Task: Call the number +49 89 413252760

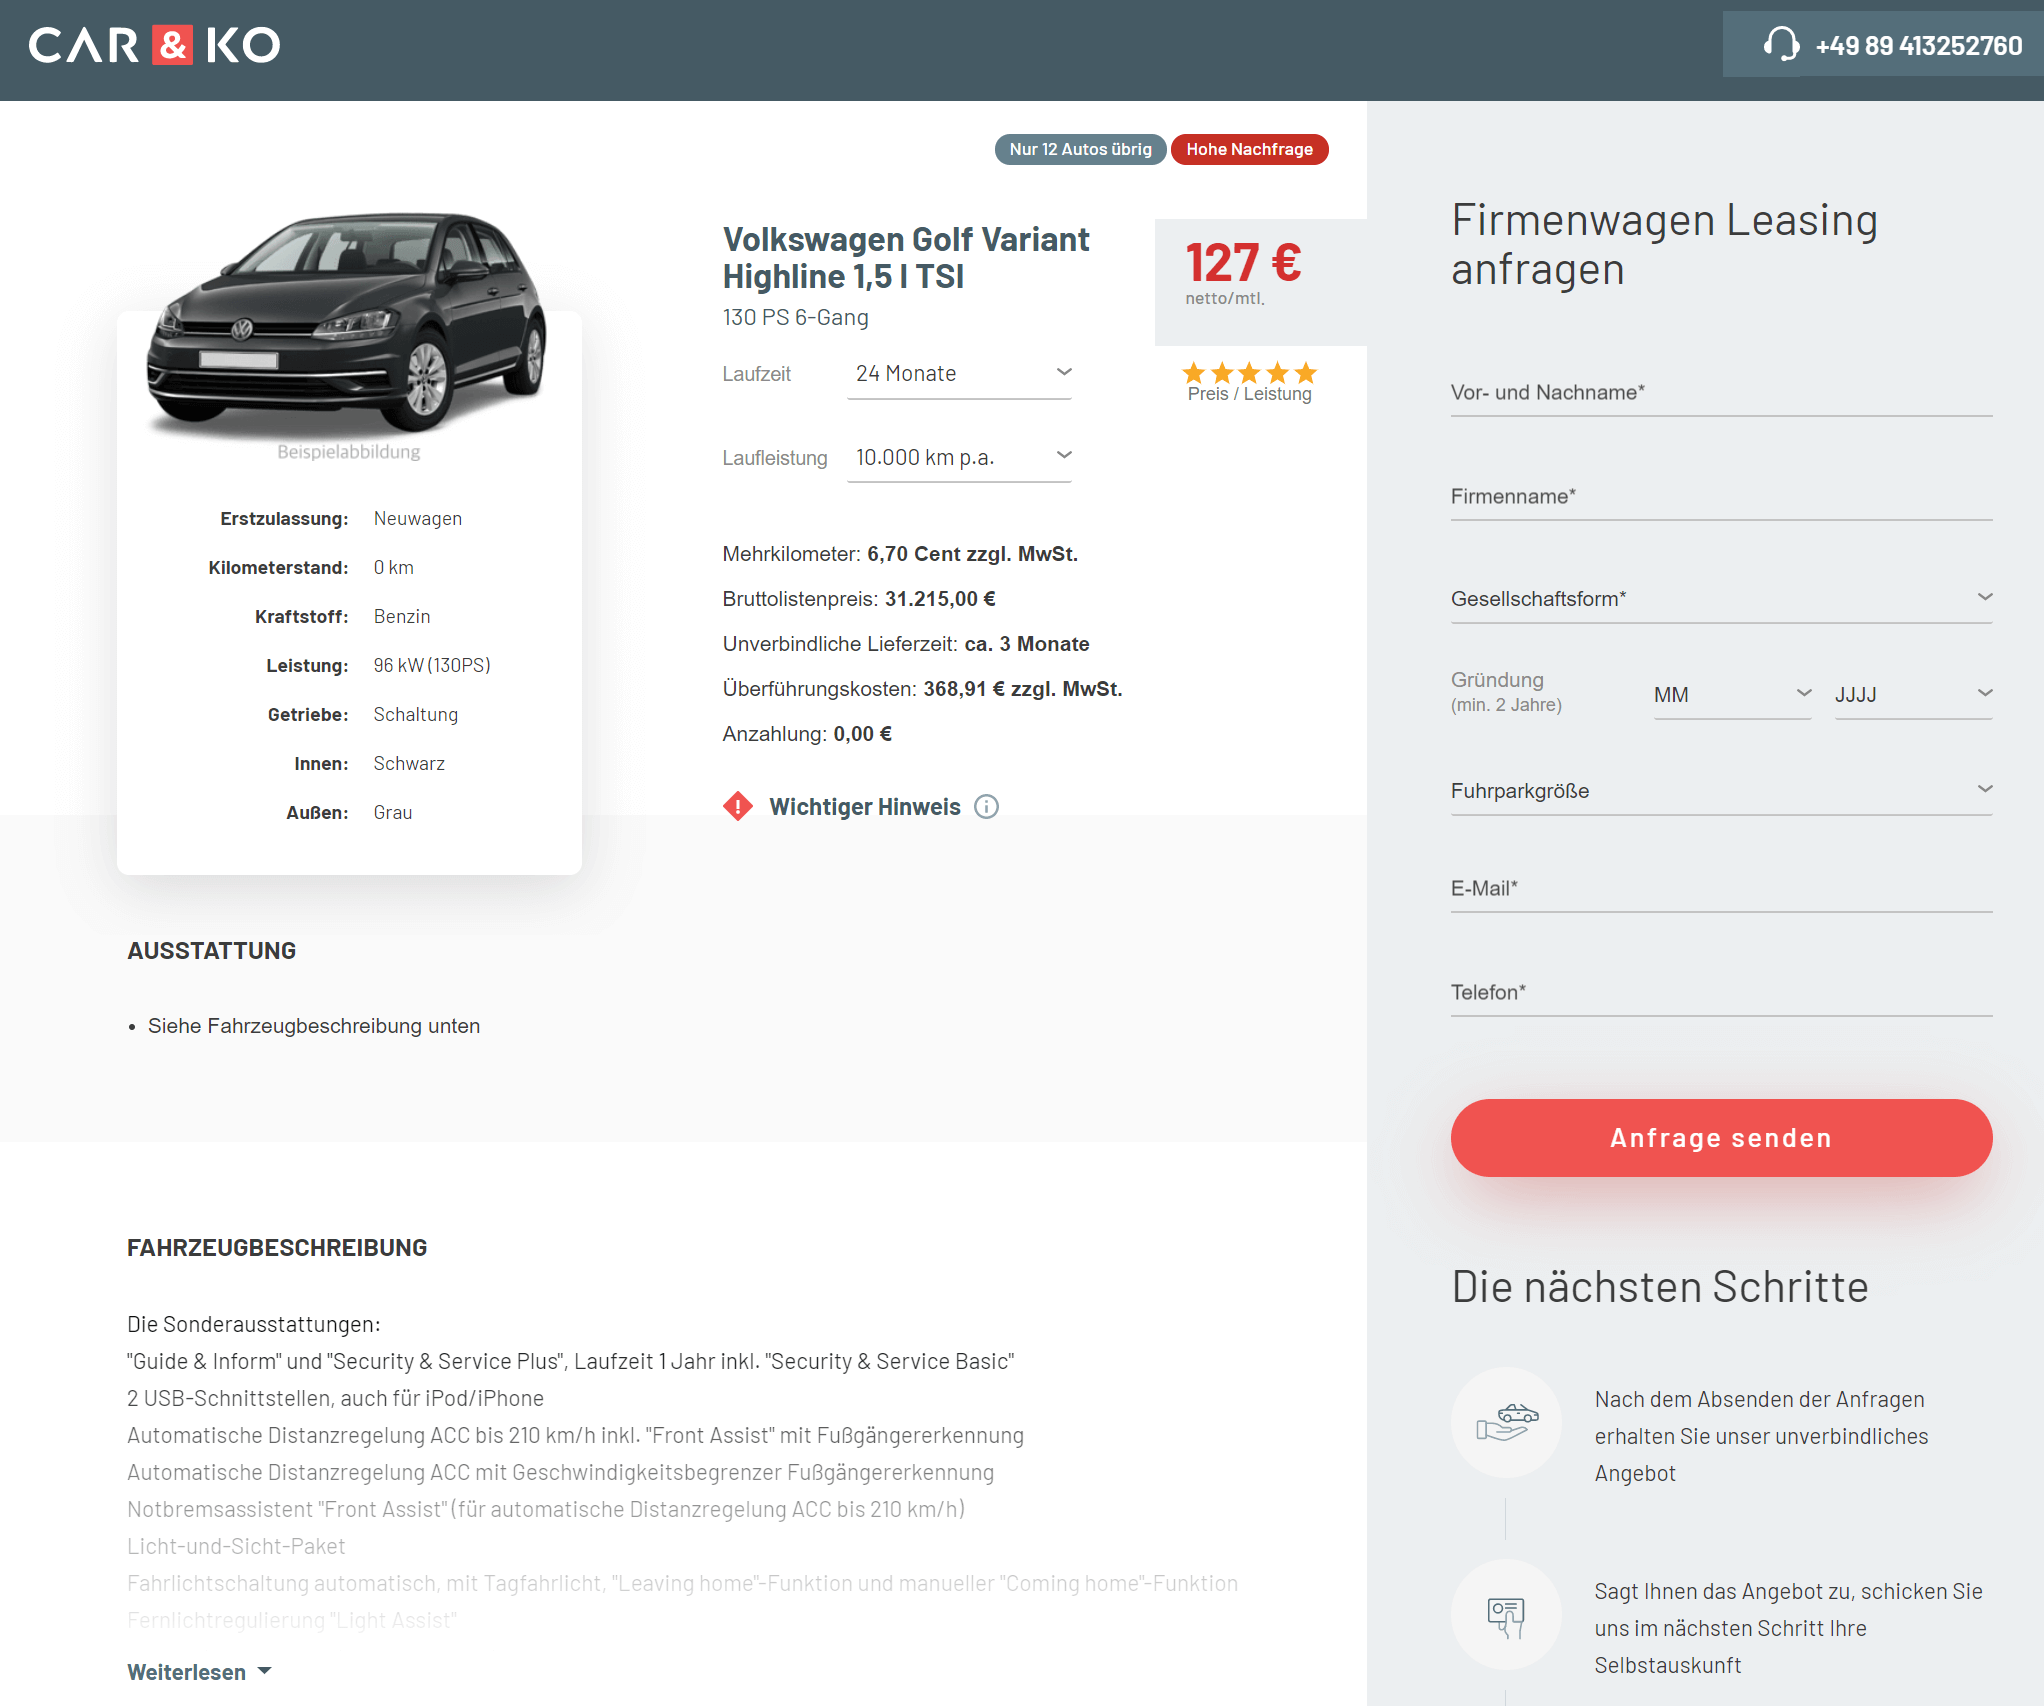Action: (x=1918, y=46)
